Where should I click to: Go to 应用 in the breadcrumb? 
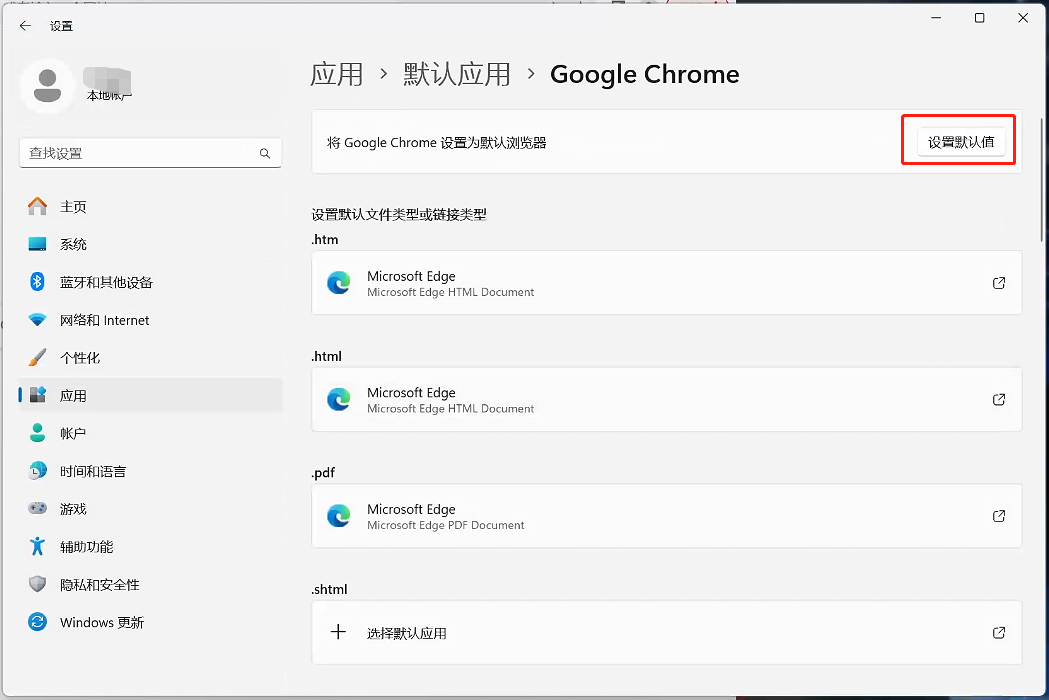(x=337, y=74)
